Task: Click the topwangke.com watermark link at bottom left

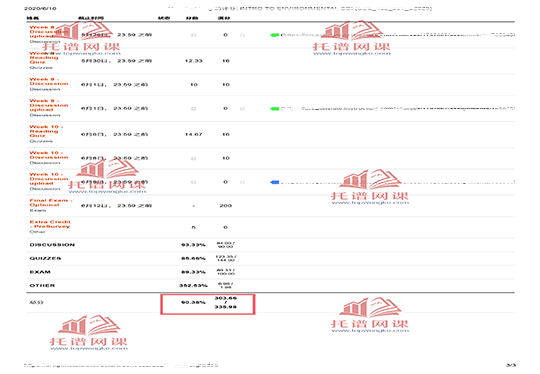Action: tap(89, 349)
